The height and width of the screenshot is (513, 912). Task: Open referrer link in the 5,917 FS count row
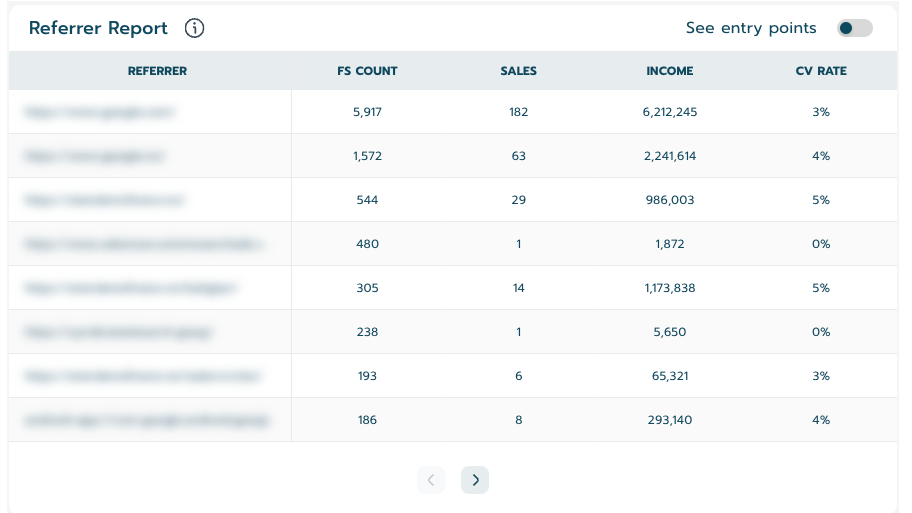100,112
